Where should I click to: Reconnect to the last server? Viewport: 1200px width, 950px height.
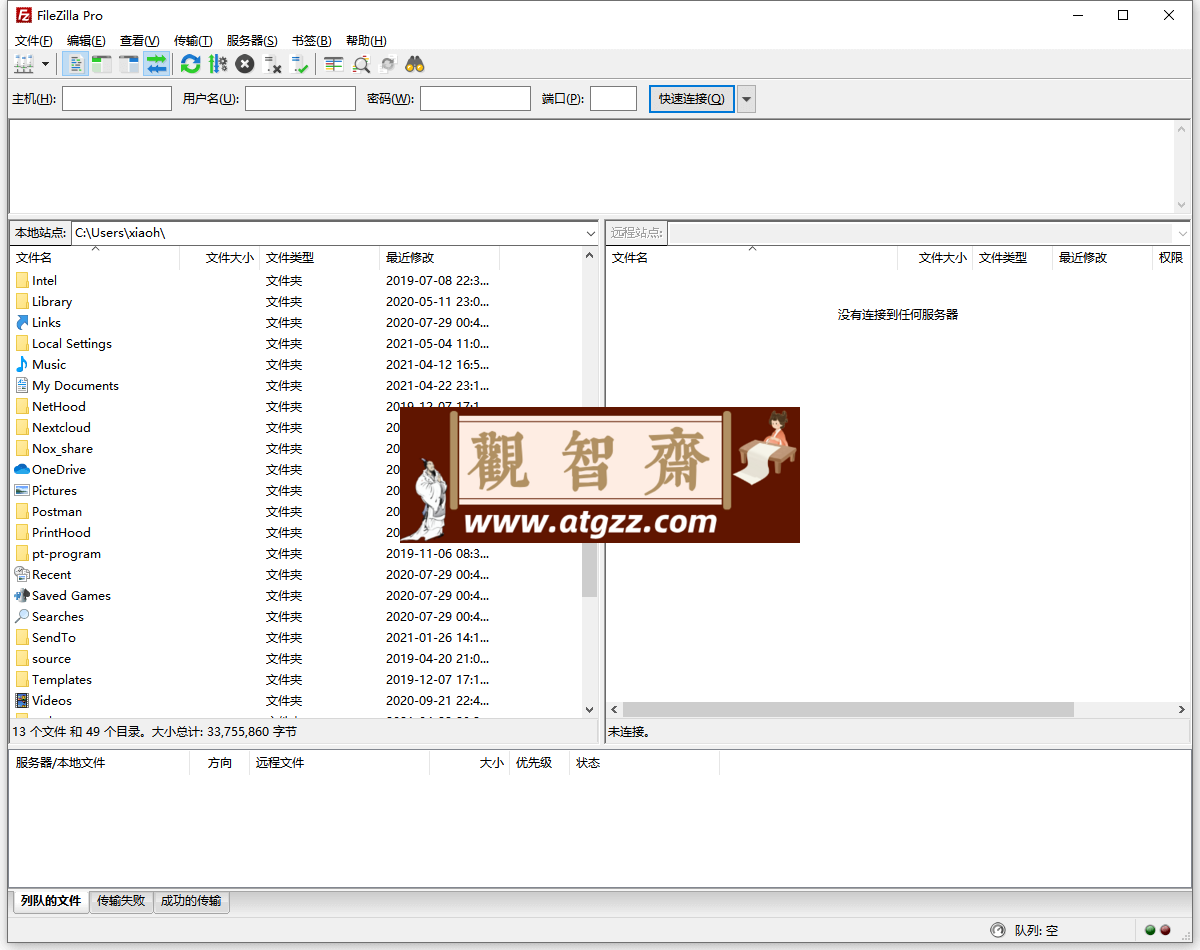pos(299,64)
